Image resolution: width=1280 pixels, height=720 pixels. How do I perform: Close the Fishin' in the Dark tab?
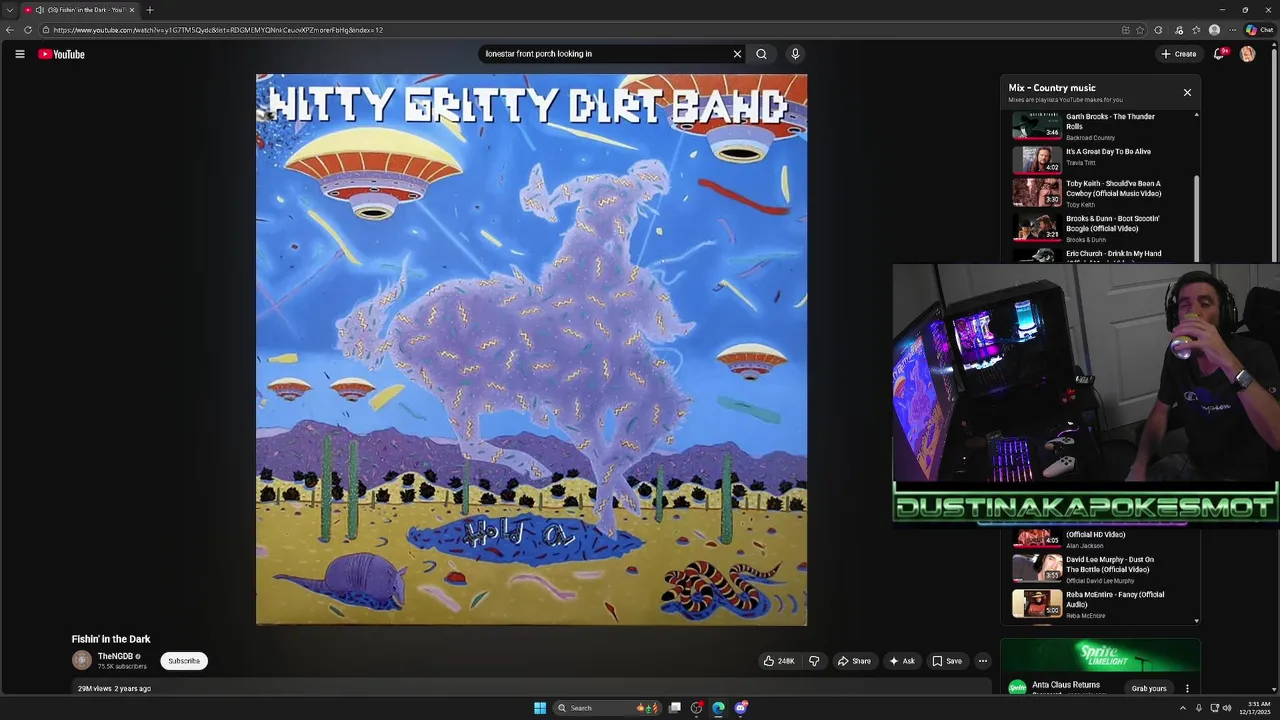(131, 10)
